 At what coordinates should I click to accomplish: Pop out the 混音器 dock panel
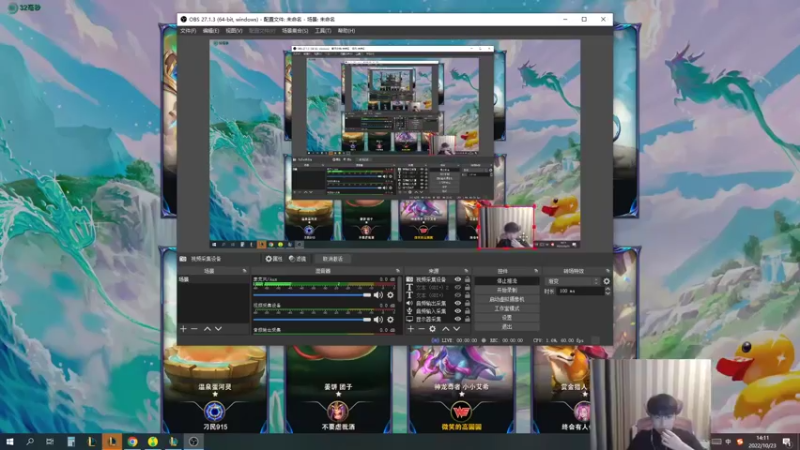[x=397, y=271]
